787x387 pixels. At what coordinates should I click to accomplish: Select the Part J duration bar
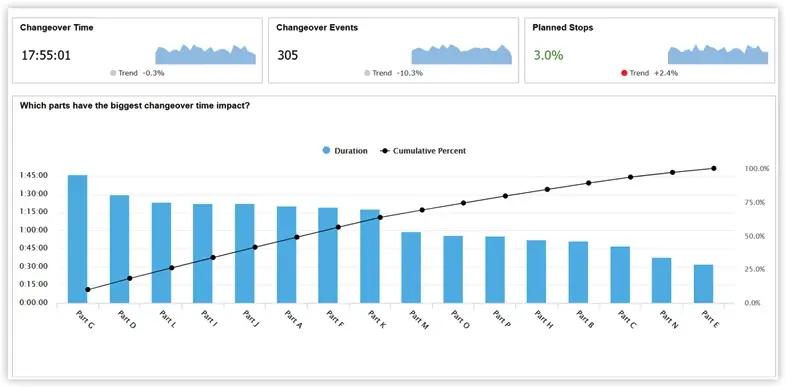pyautogui.click(x=244, y=253)
